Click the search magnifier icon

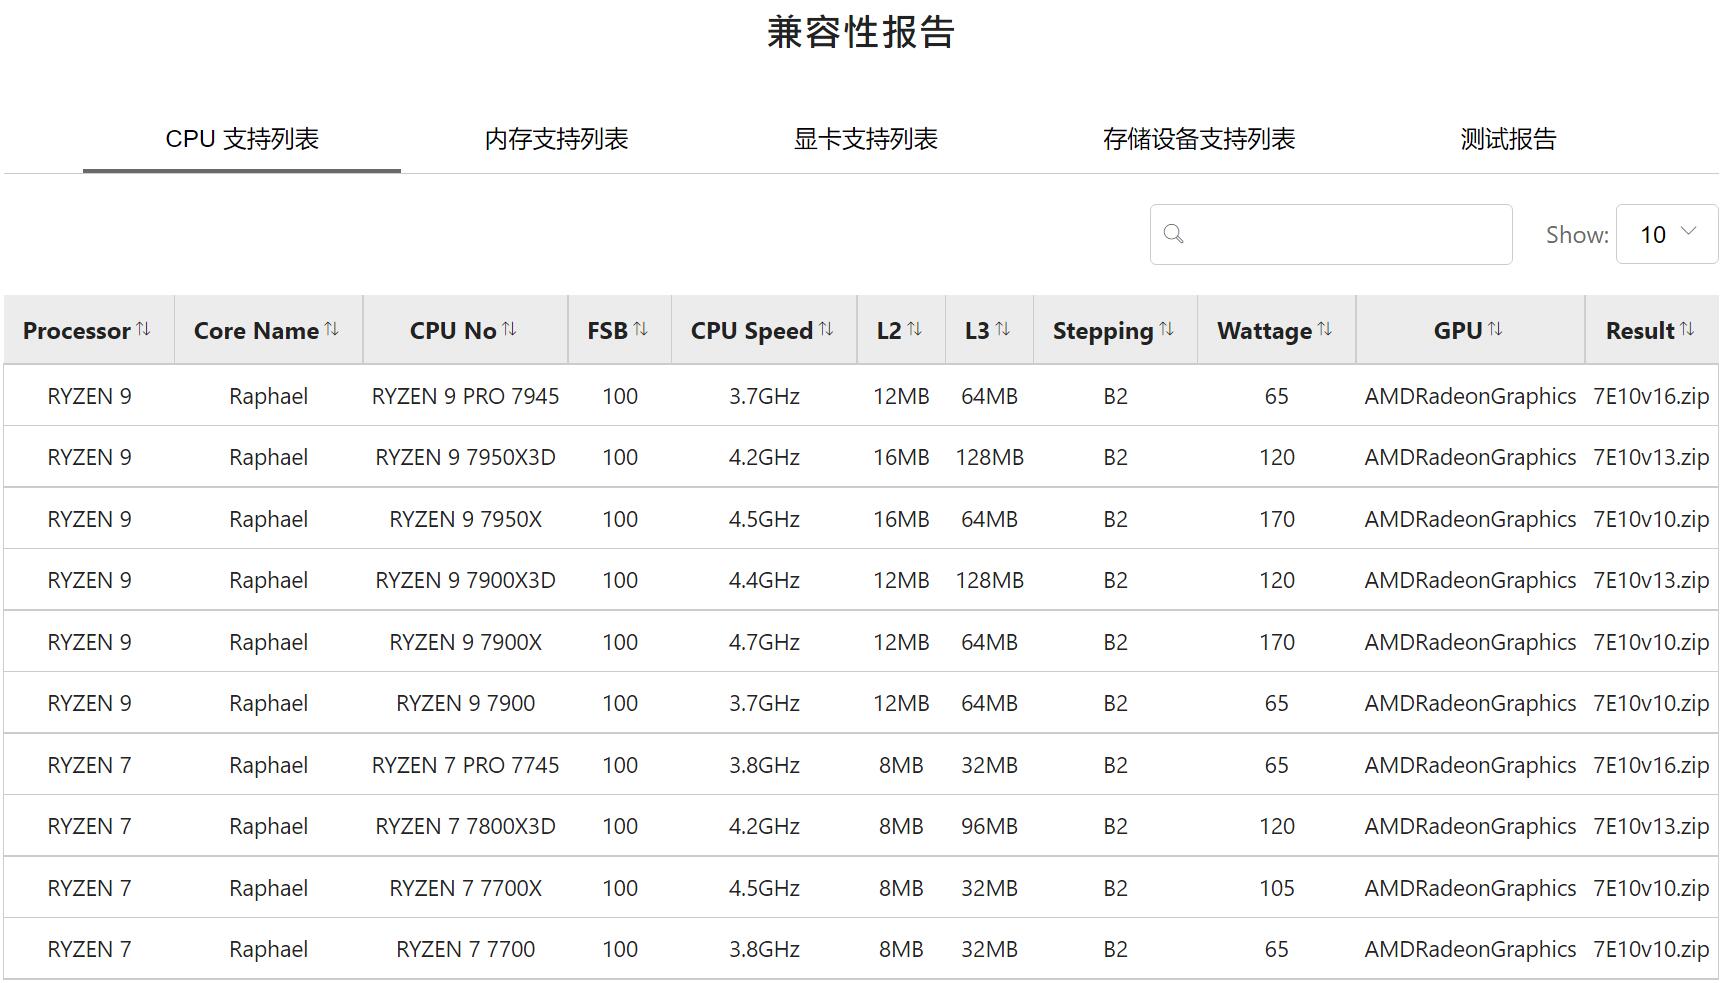(x=1174, y=233)
